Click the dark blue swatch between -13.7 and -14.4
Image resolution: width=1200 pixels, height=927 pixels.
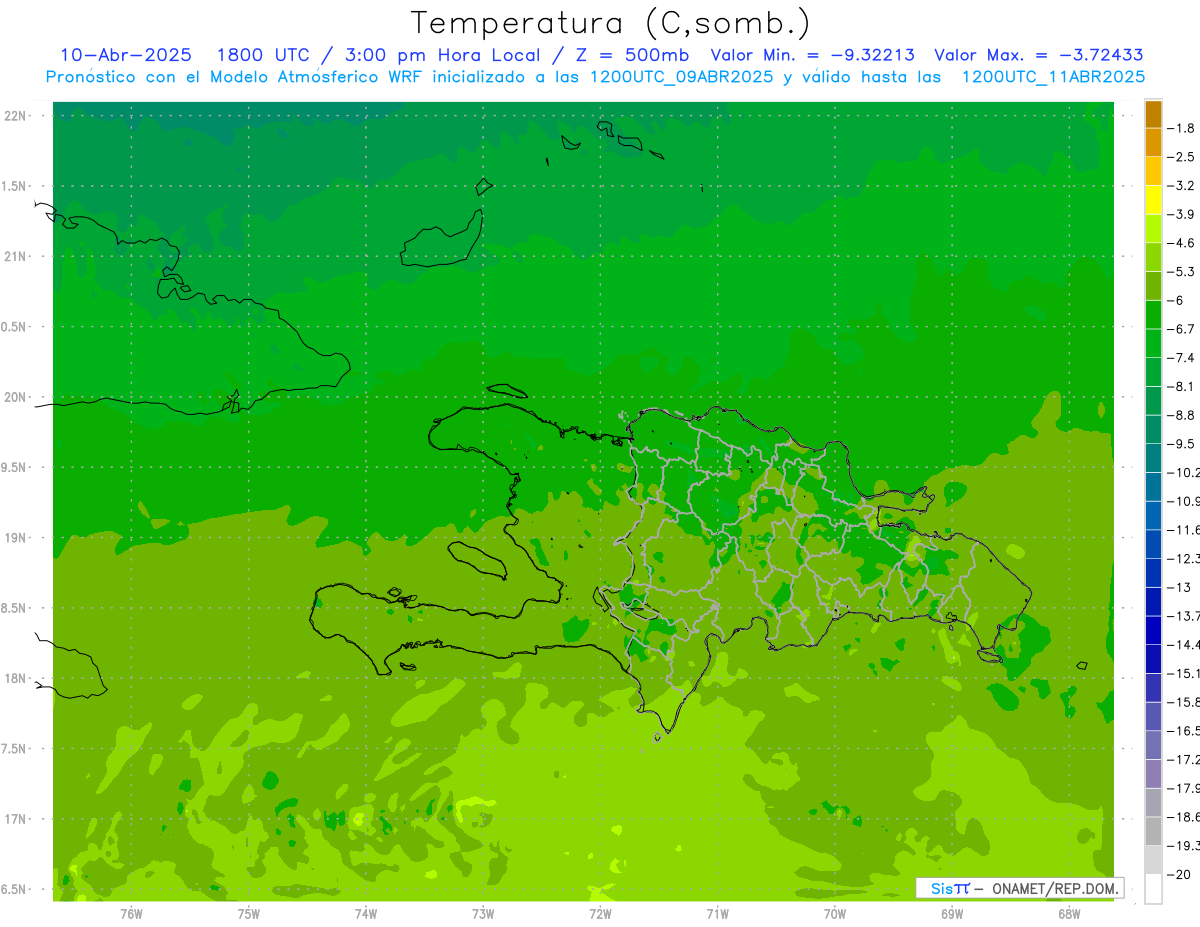point(1153,630)
